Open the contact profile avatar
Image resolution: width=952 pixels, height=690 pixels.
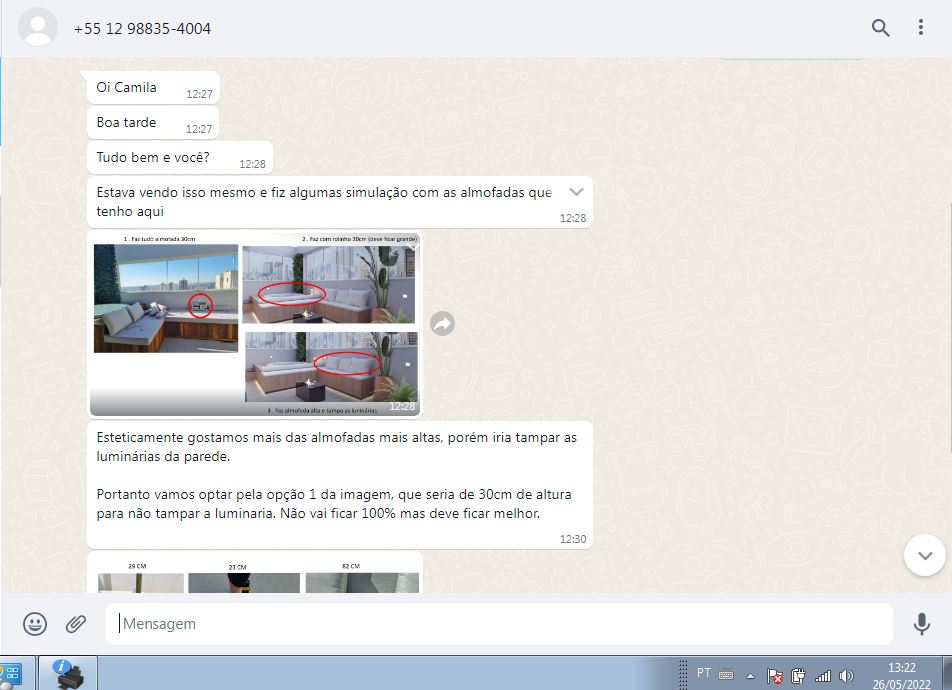(38, 27)
